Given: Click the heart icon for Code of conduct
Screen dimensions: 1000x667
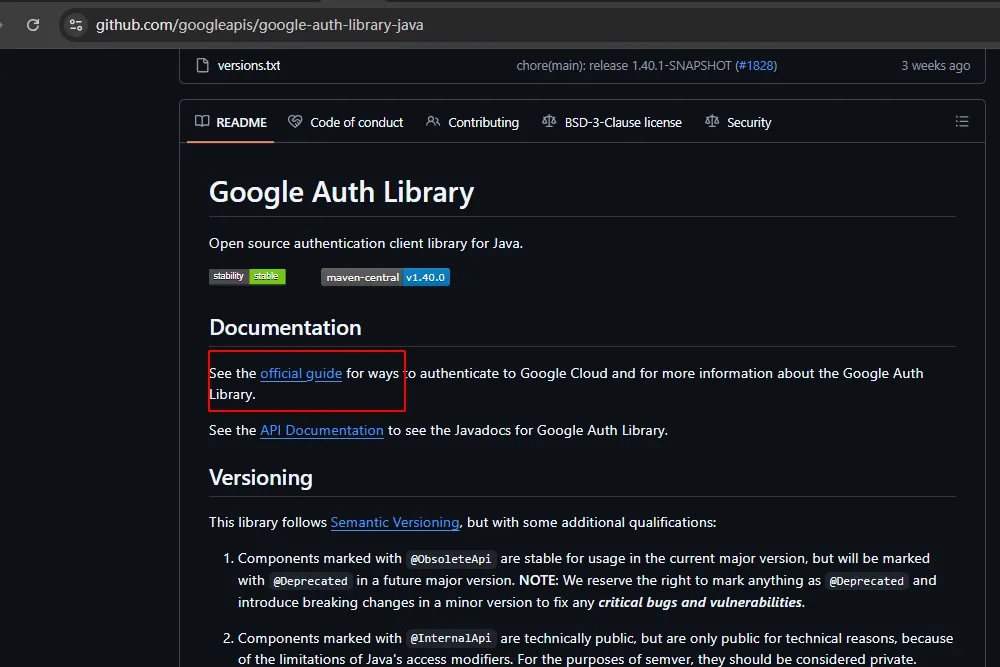Looking at the screenshot, I should (x=295, y=122).
